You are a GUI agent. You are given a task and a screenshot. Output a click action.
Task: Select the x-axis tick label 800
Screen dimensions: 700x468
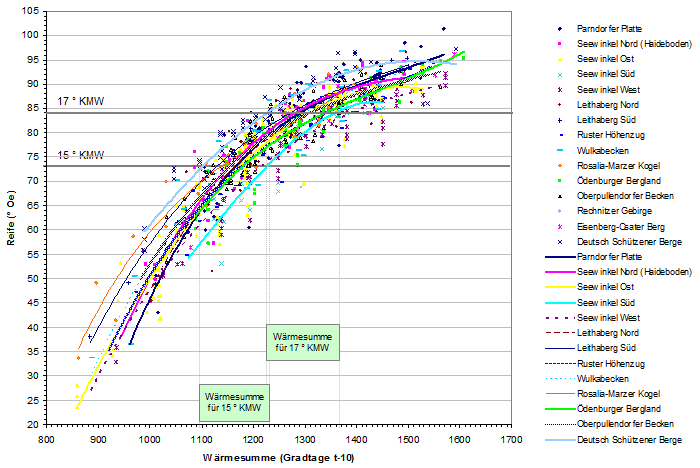point(46,440)
